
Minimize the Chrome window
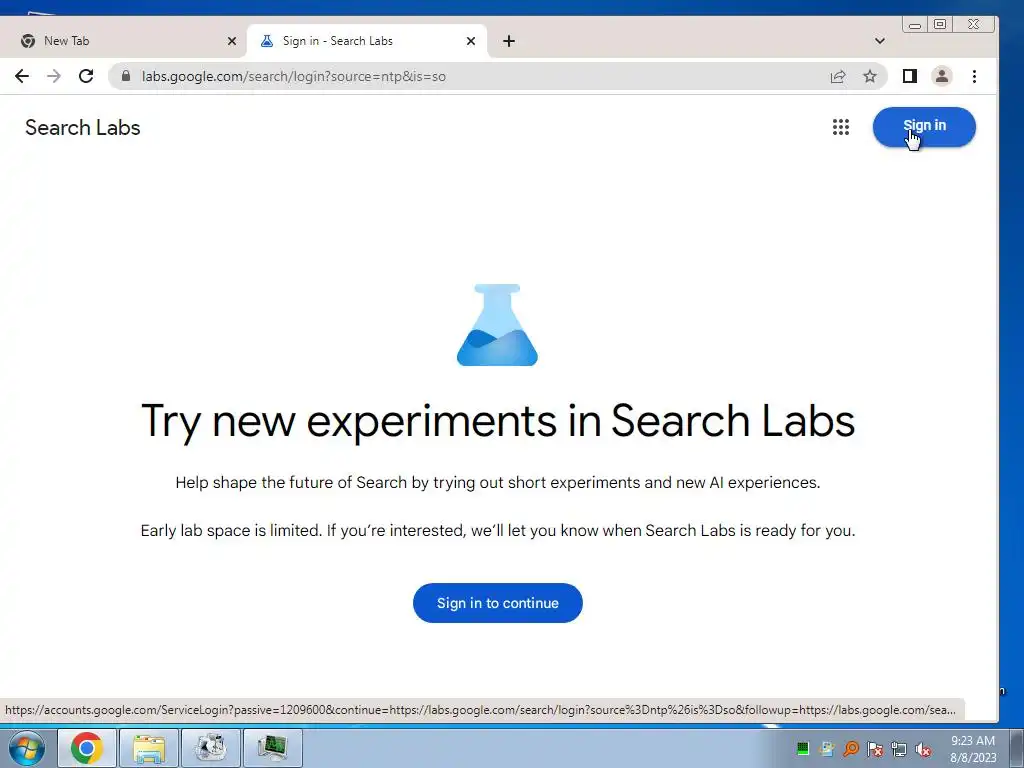[x=915, y=25]
